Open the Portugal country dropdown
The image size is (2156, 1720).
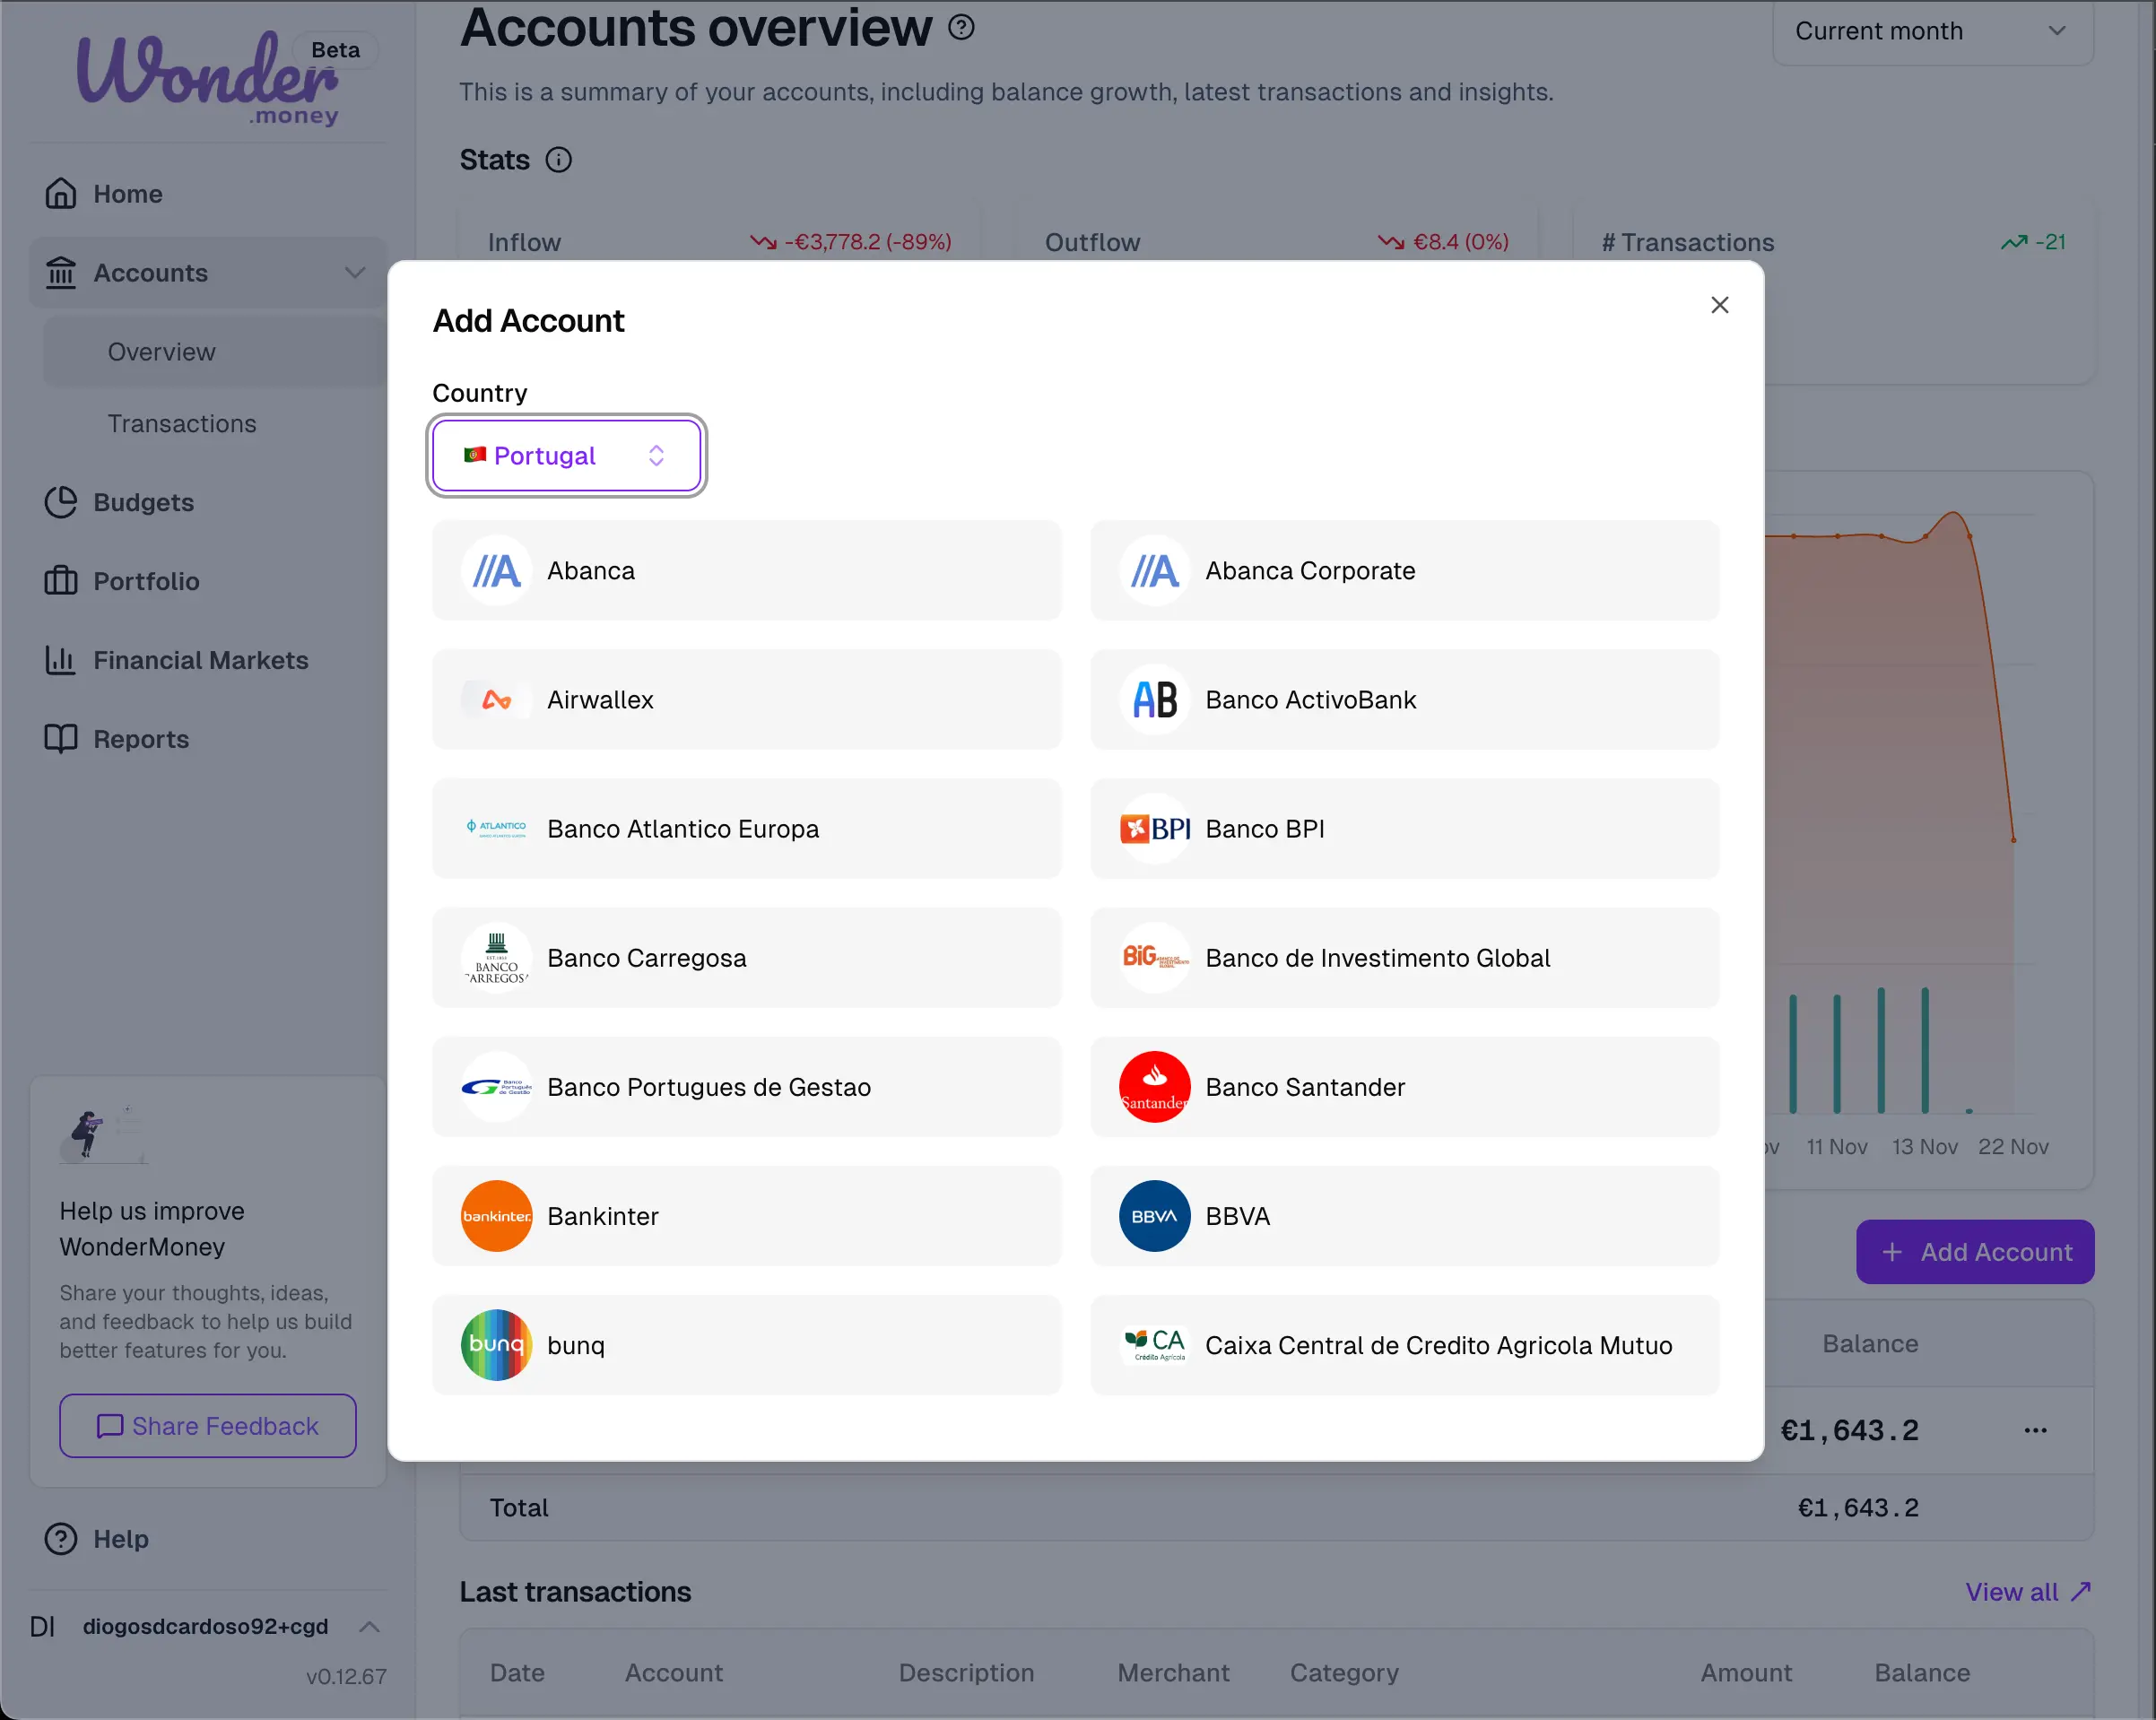[x=566, y=456]
